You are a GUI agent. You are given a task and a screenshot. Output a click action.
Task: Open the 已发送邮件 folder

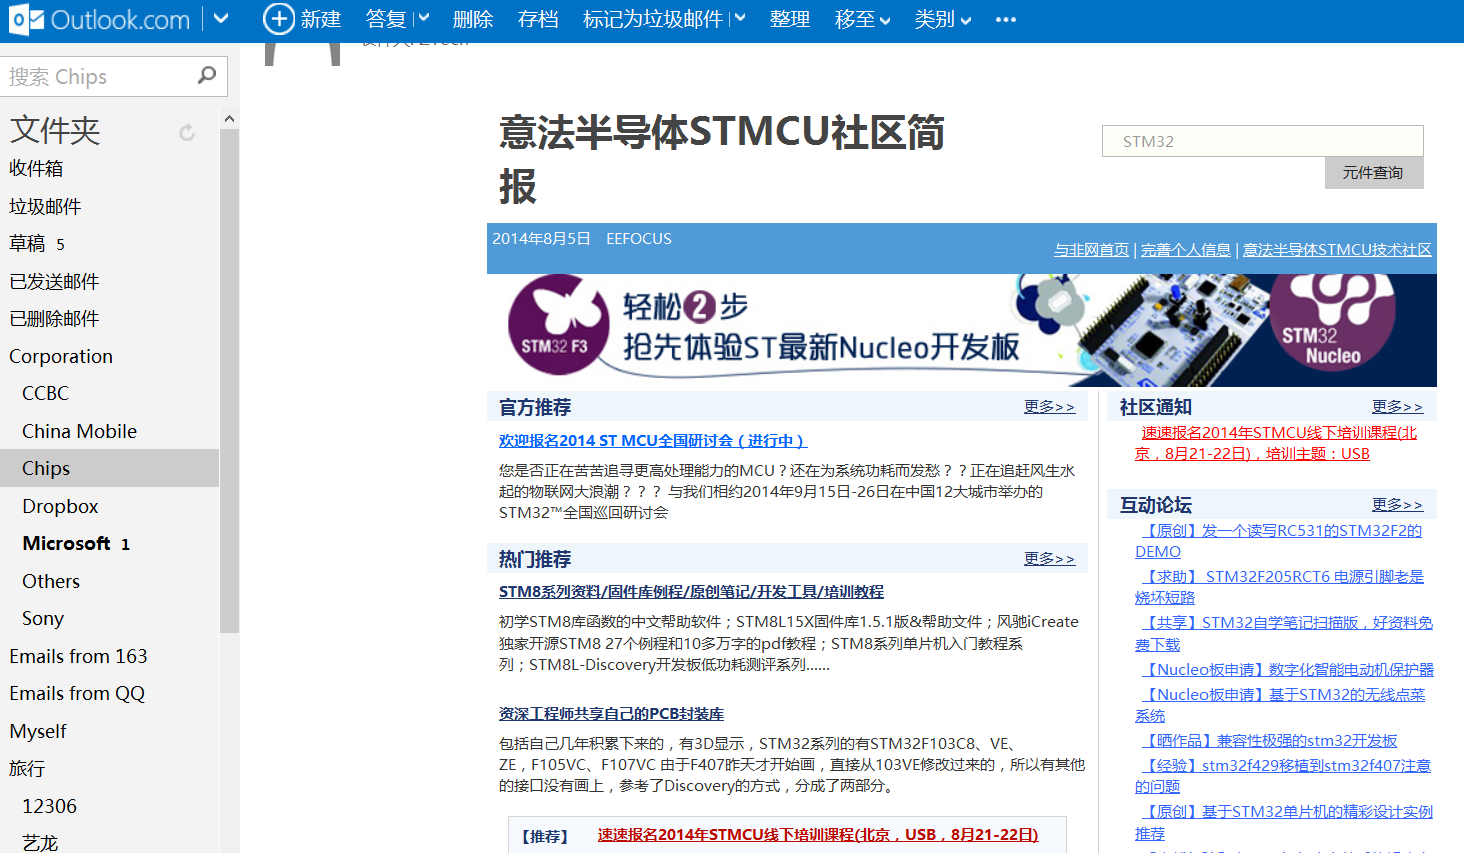point(54,281)
